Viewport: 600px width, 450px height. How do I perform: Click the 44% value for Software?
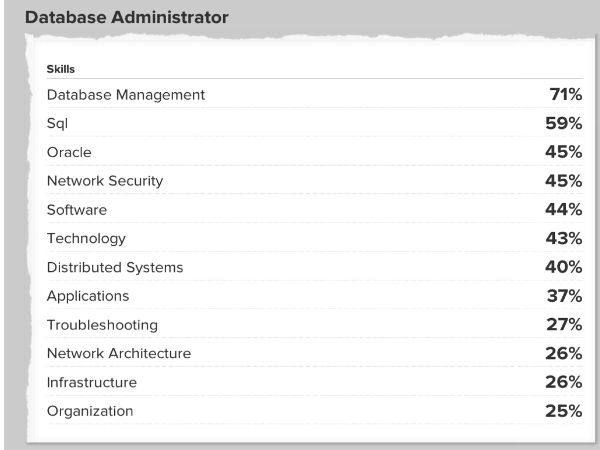tap(565, 210)
